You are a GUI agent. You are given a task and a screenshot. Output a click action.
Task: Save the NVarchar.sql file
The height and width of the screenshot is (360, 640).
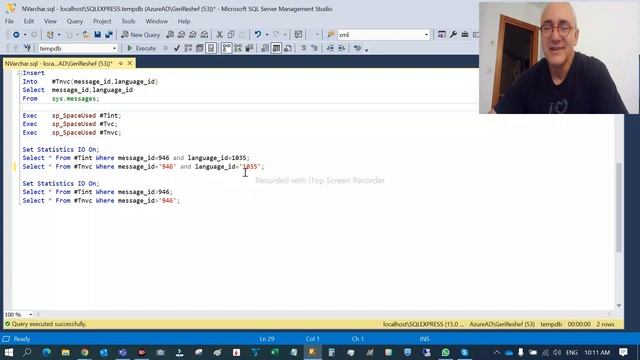(97, 35)
